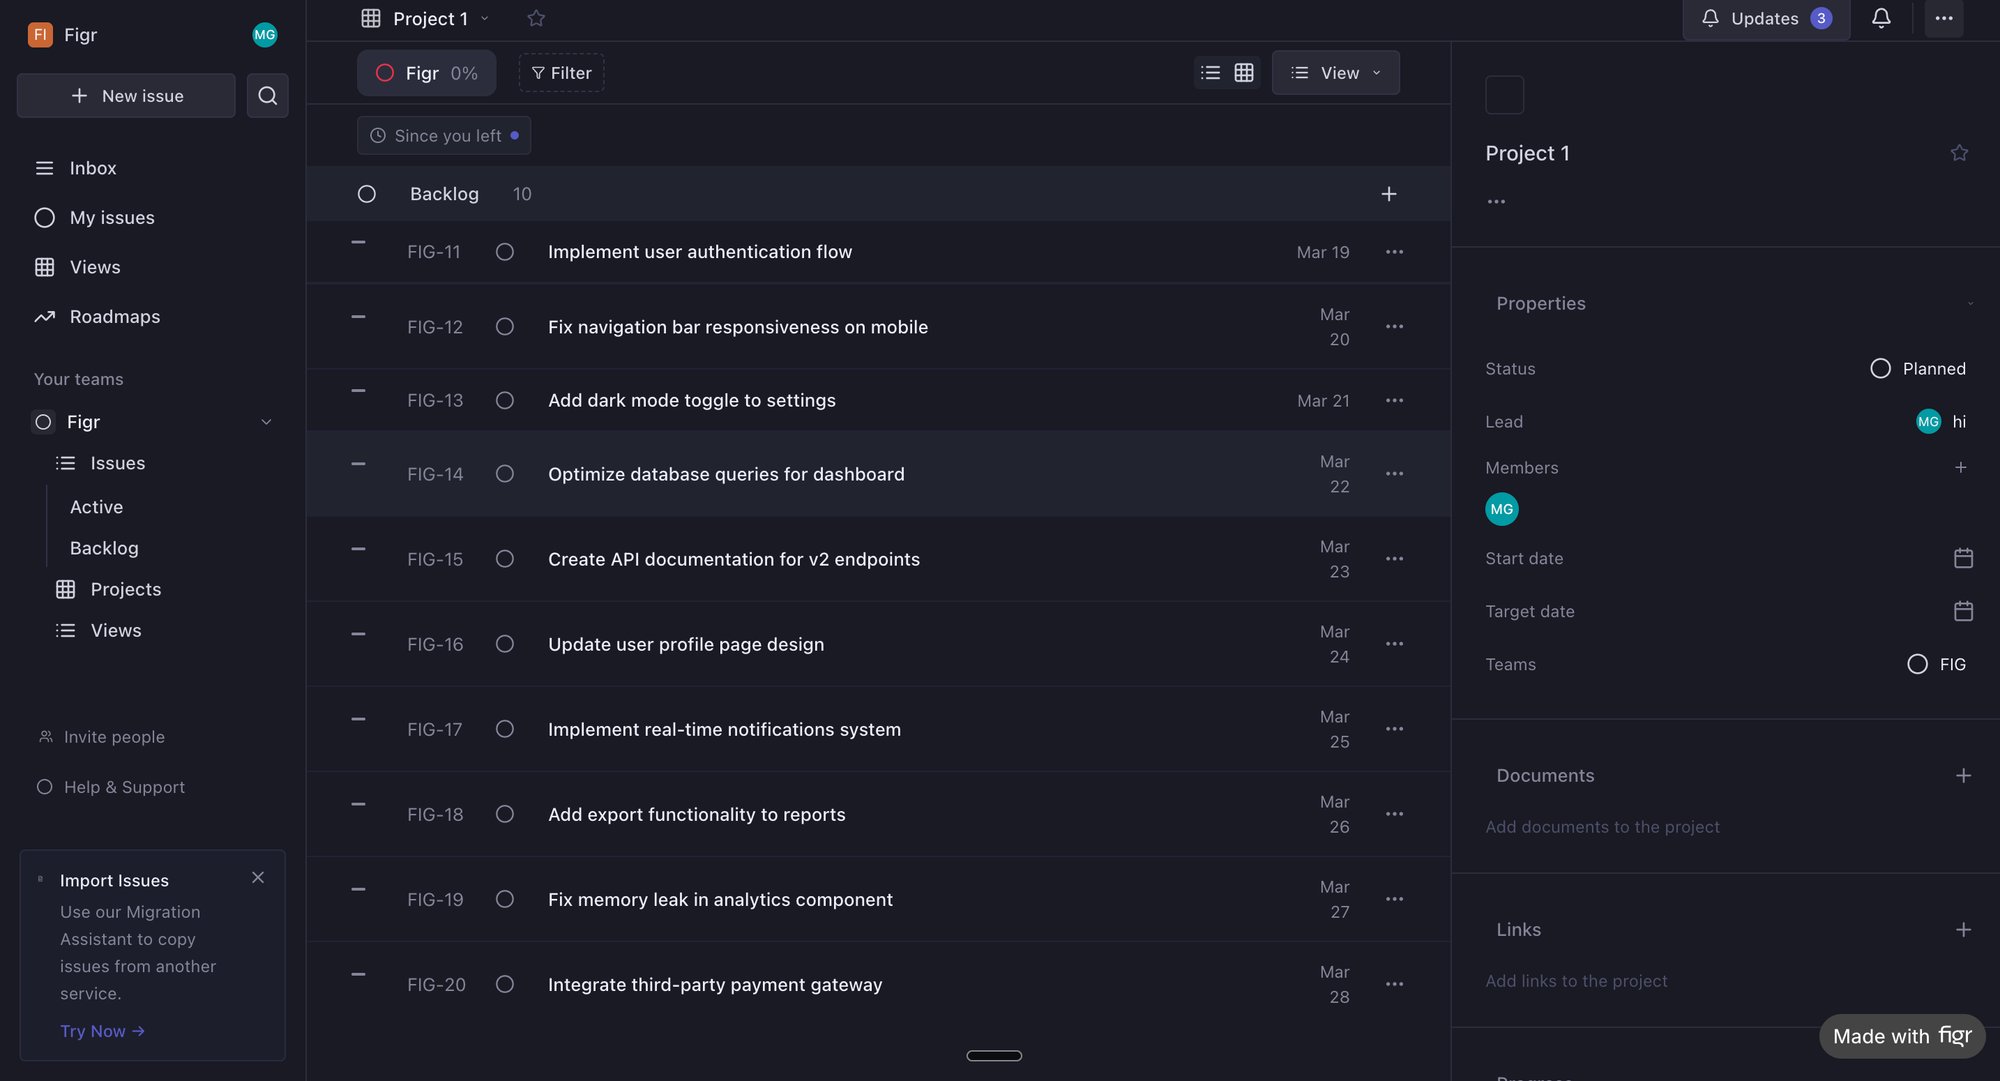Open the Inbox
2000x1081 pixels.
(92, 168)
